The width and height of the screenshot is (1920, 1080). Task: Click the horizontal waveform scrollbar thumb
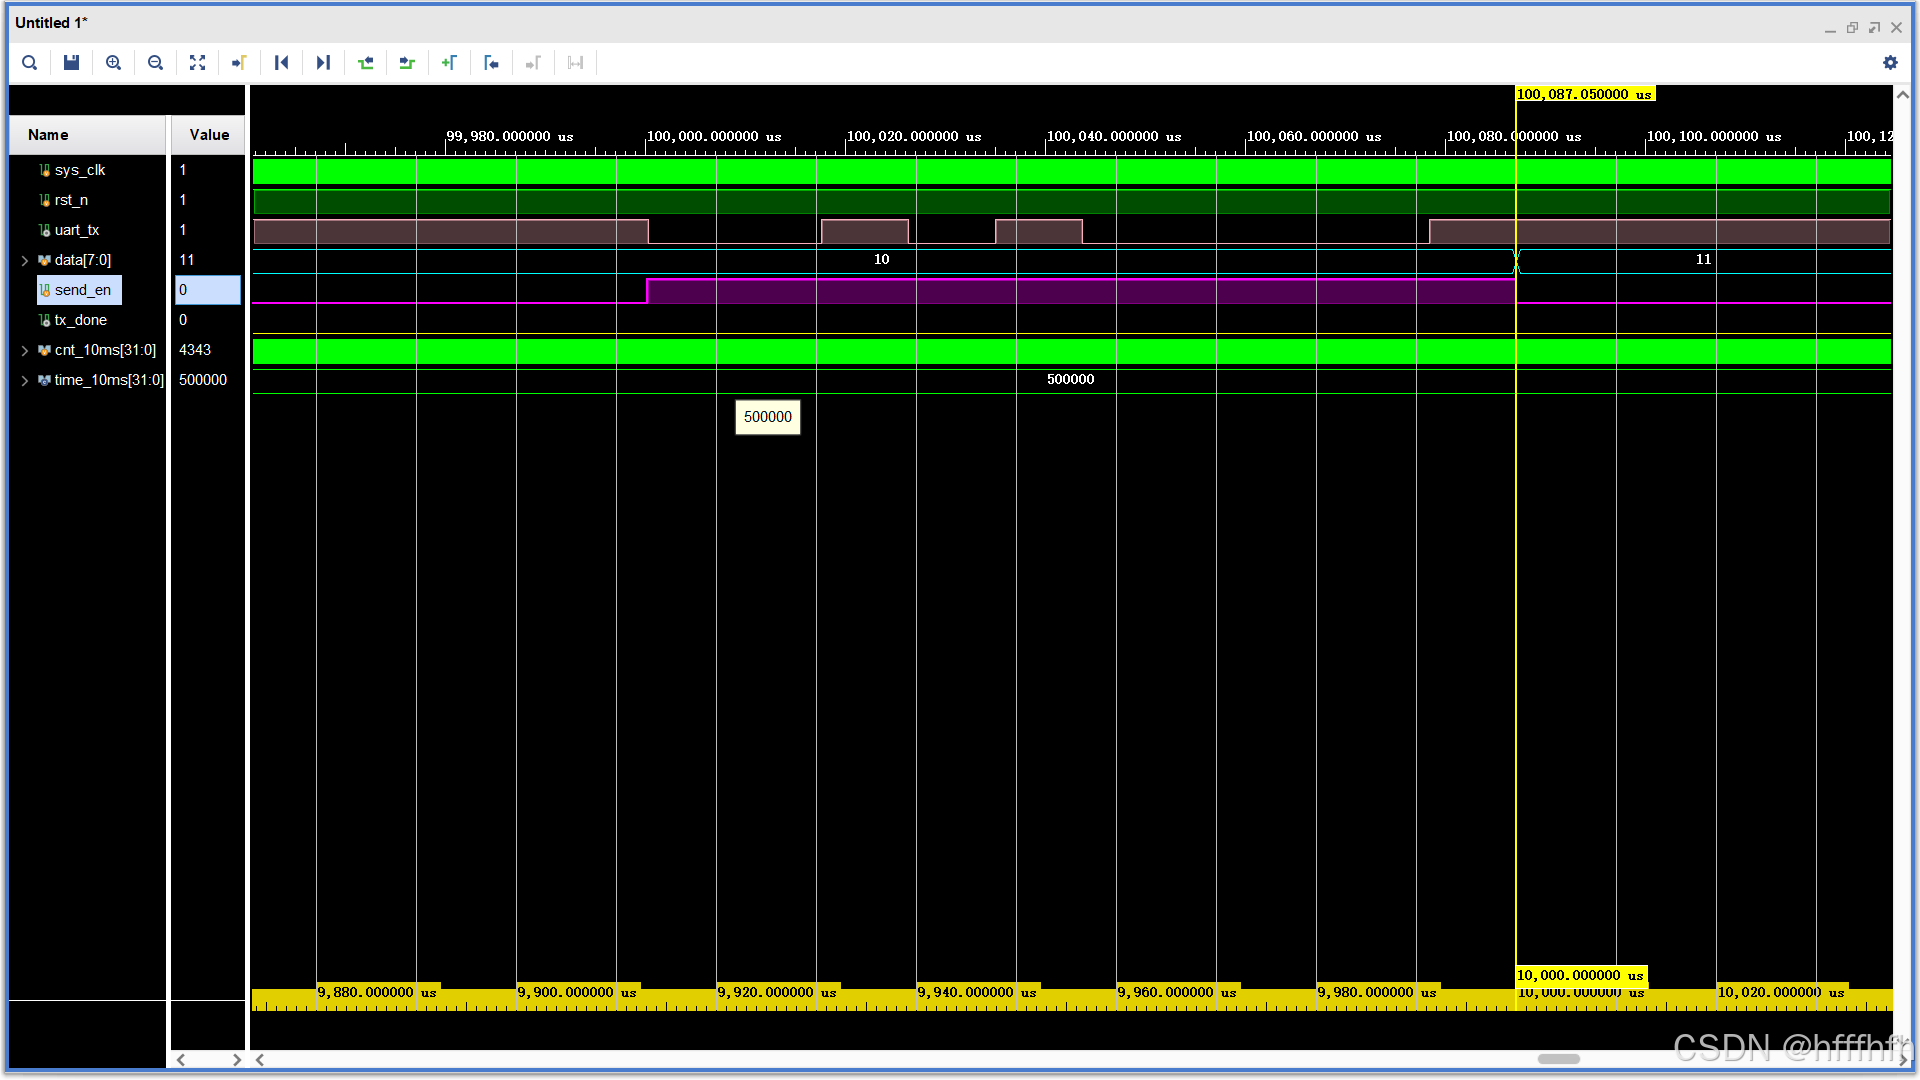click(1558, 1059)
